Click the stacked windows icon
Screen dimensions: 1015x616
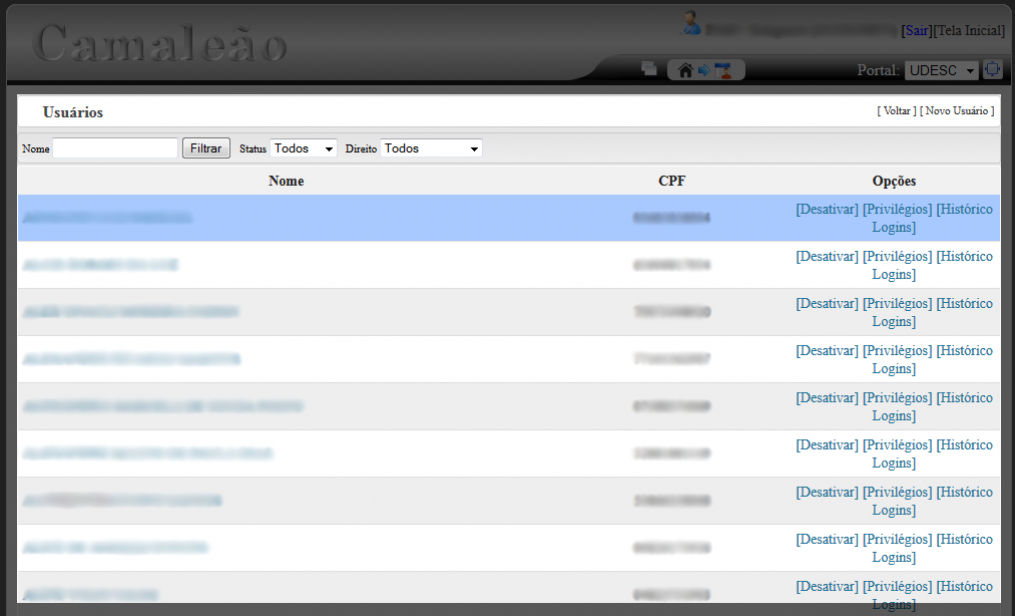(x=649, y=69)
